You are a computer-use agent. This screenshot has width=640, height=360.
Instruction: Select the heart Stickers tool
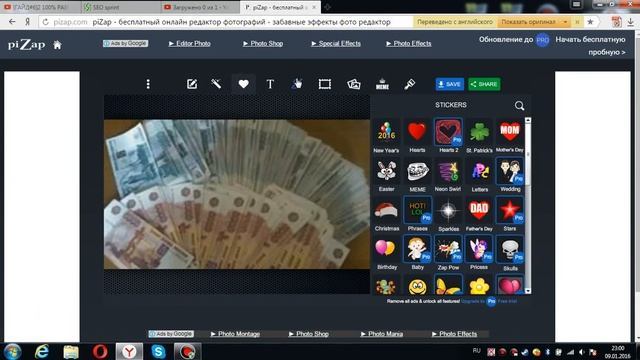[x=244, y=84]
